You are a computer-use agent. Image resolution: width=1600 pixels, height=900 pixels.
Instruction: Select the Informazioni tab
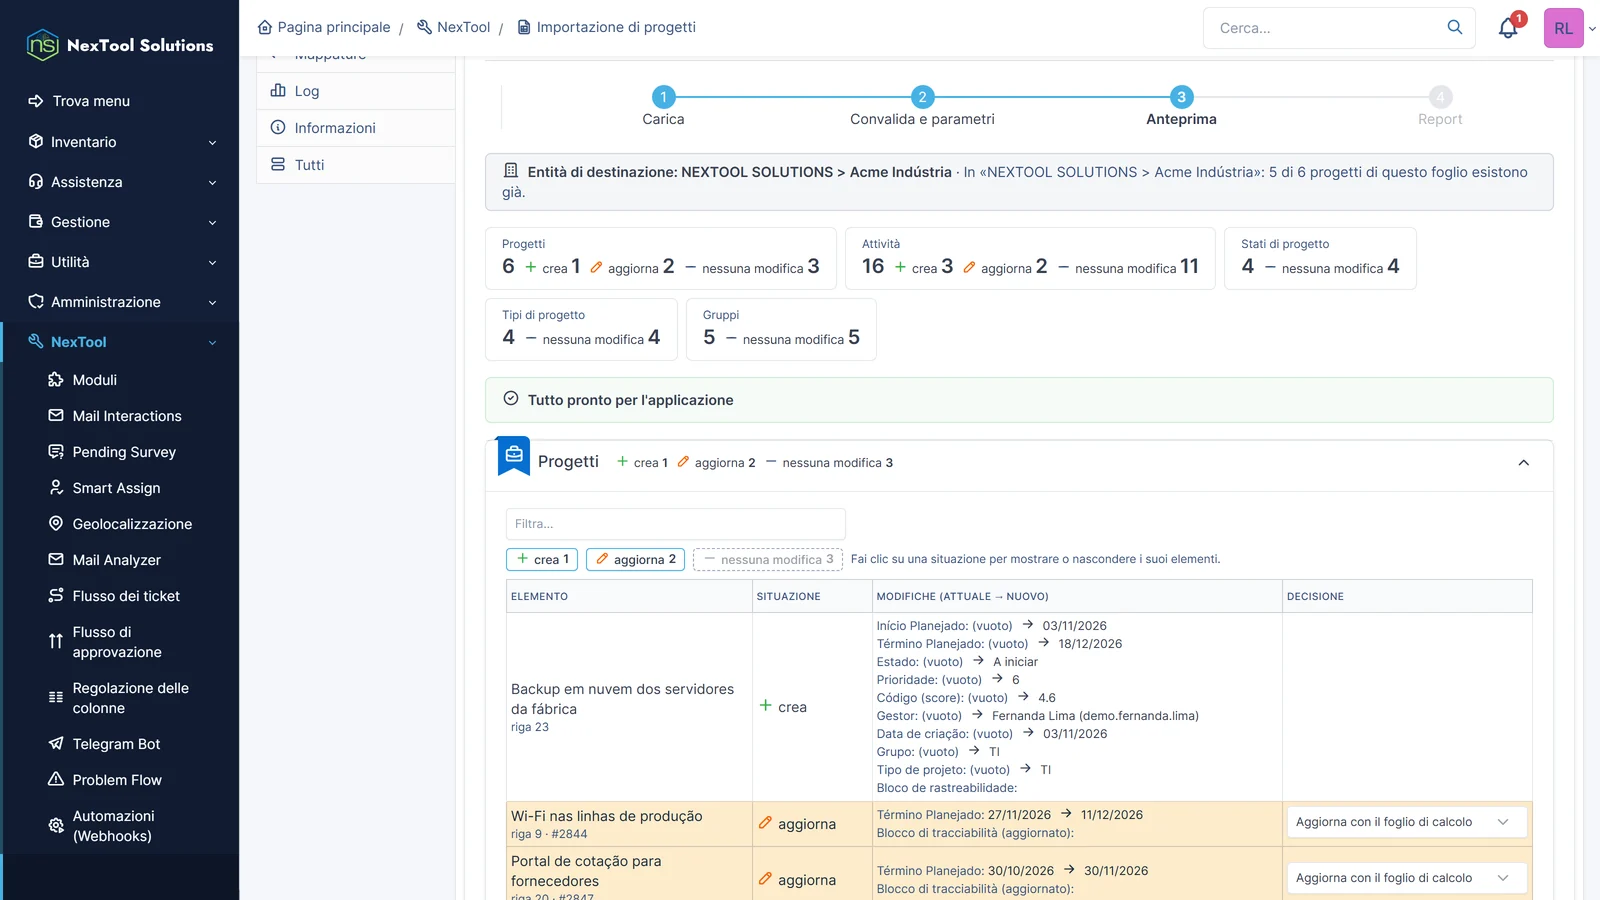[356, 128]
